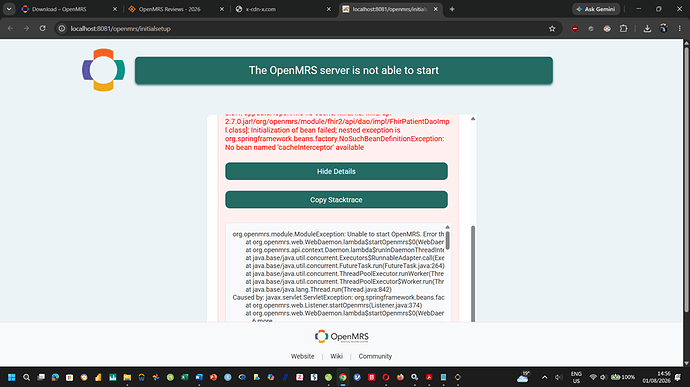Click the Chrome icon in the taskbar
The width and height of the screenshot is (690, 387).
click(342, 377)
